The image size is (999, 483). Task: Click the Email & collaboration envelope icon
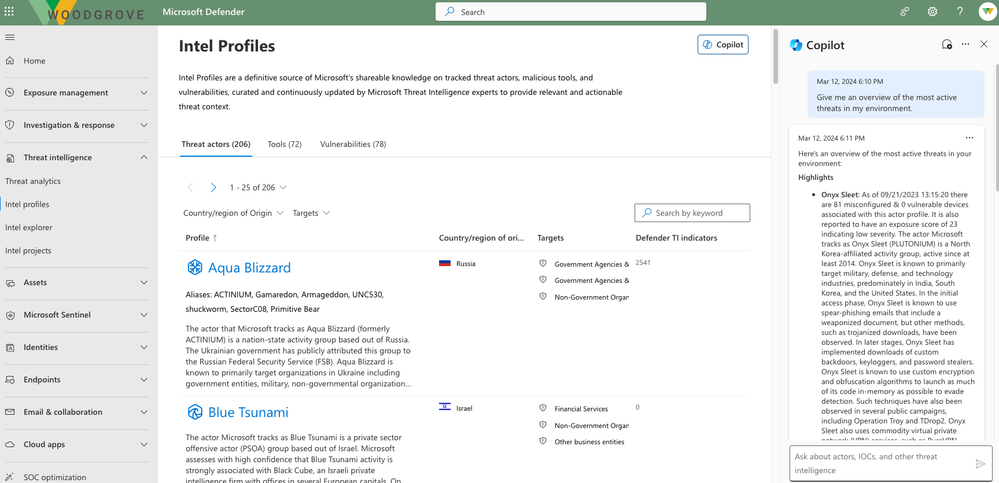pyautogui.click(x=10, y=412)
